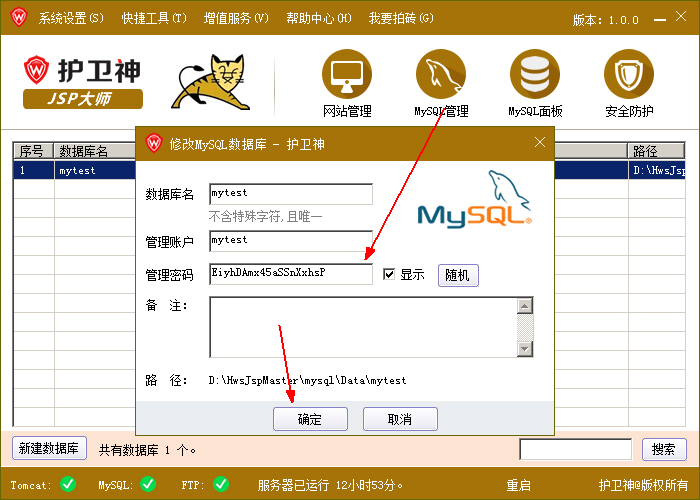Viewport: 700px width, 500px height.
Task: Click the 确定 confirm button
Action: (310, 419)
